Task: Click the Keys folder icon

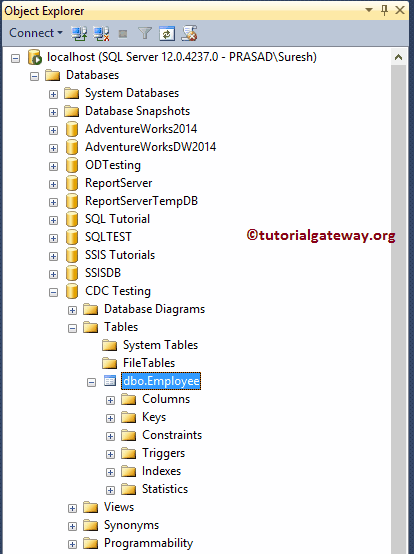Action: click(129, 417)
